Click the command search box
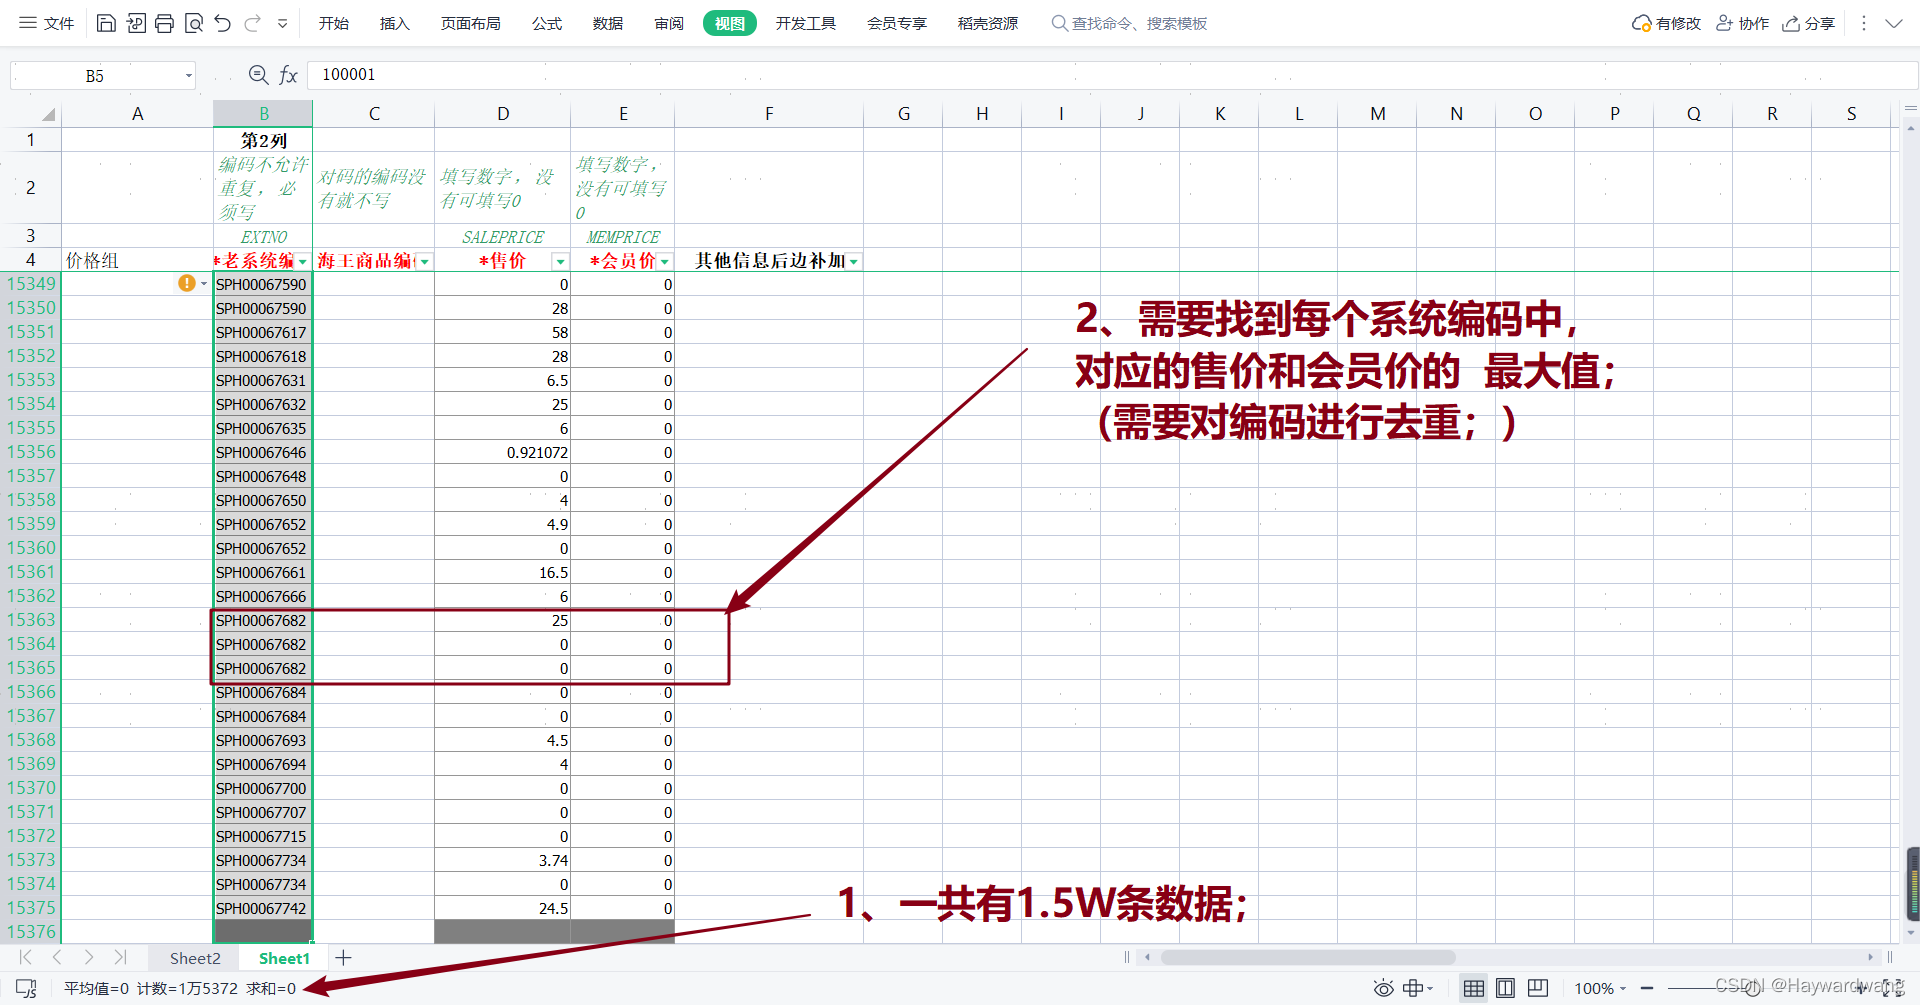 pyautogui.click(x=1130, y=23)
